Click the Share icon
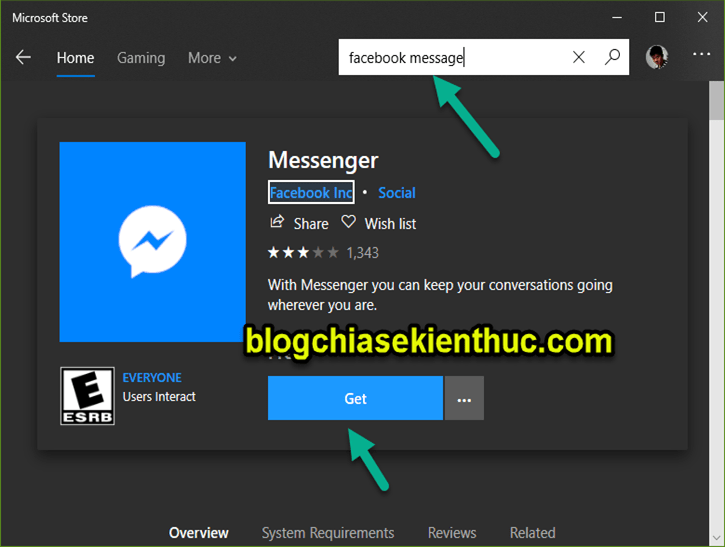Viewport: 725px width, 547px height. [276, 222]
